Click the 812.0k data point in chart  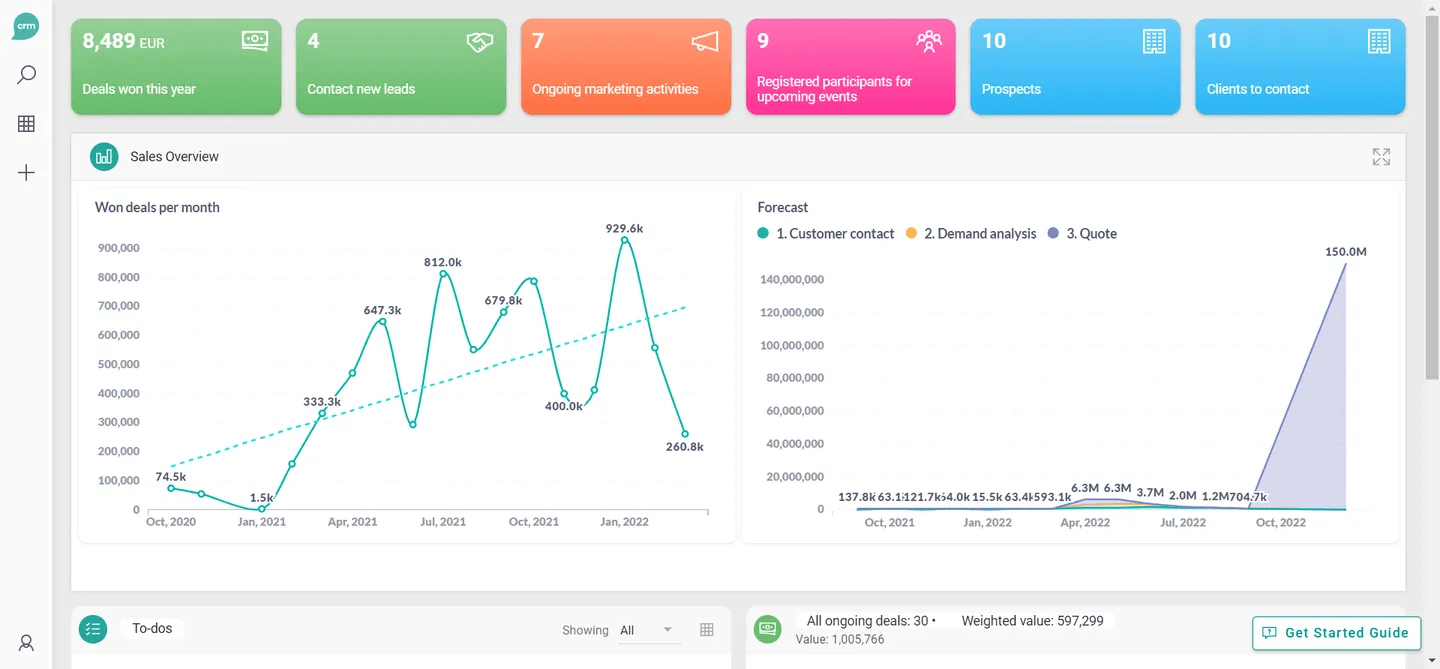click(443, 274)
